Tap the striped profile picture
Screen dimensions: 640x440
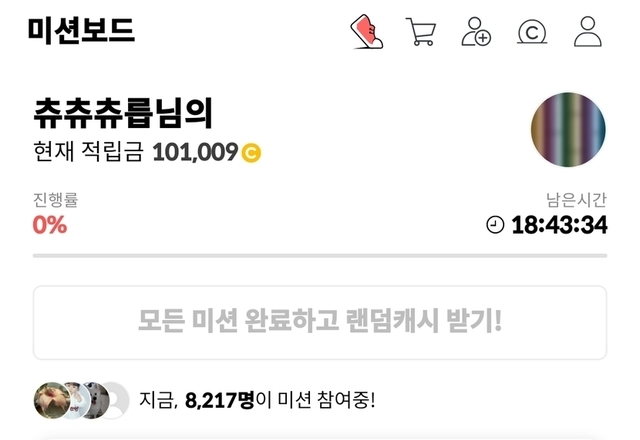point(568,130)
